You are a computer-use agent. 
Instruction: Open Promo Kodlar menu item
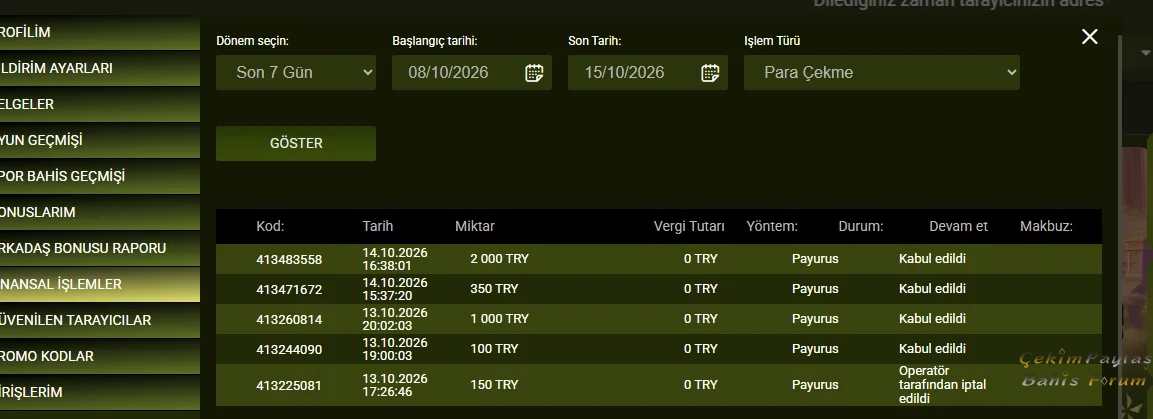click(x=99, y=357)
